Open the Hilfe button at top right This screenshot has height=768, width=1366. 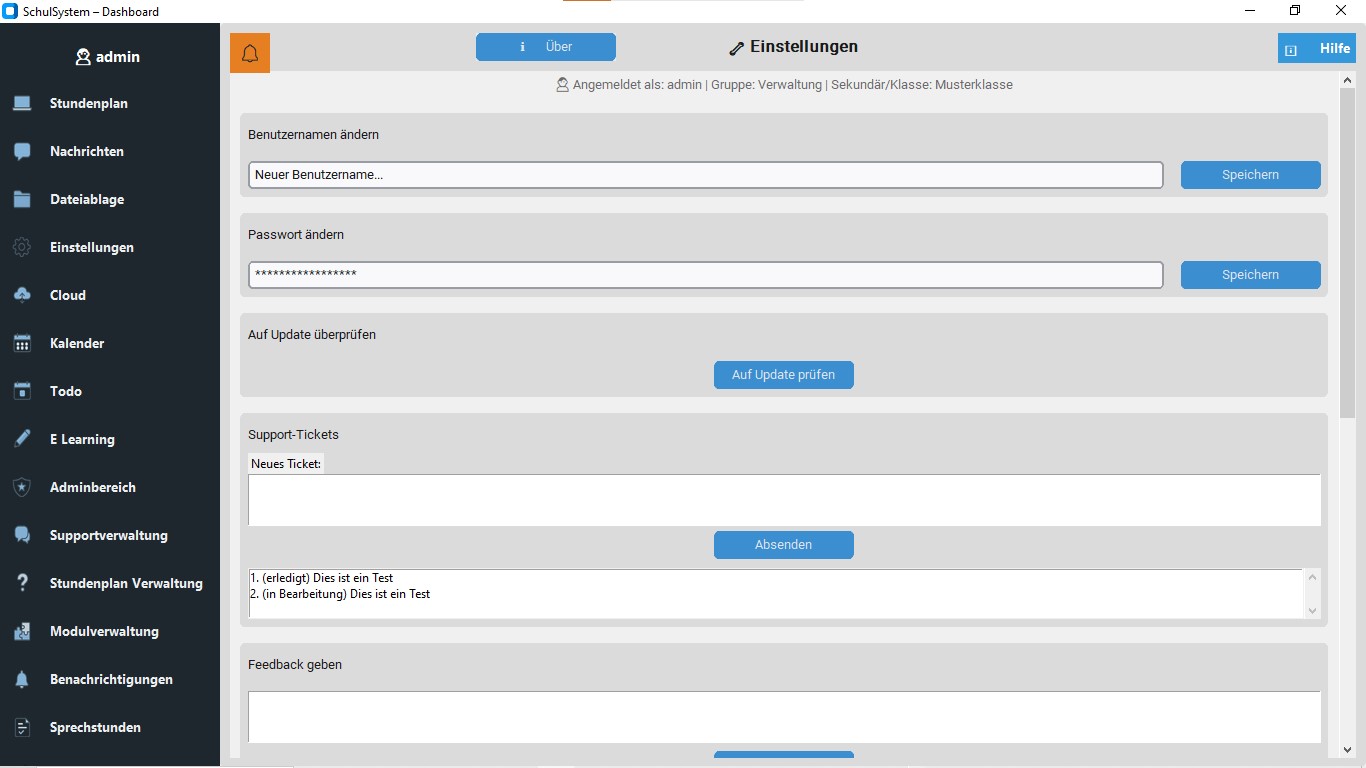click(1316, 48)
